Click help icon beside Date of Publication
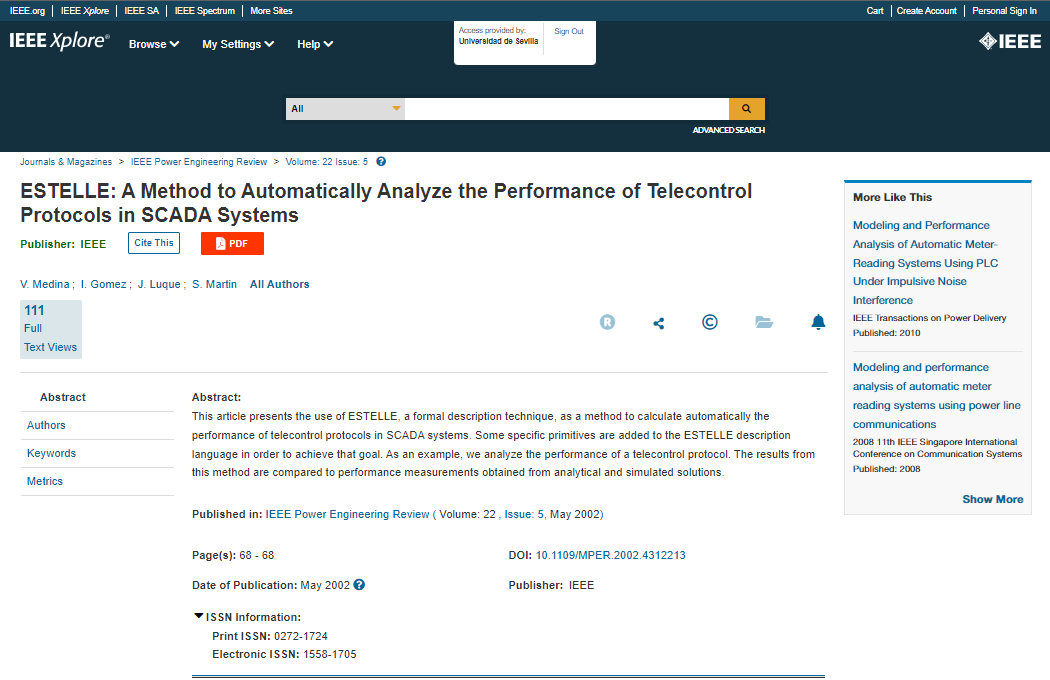Viewport: 1050px width, 680px height. pyautogui.click(x=360, y=585)
